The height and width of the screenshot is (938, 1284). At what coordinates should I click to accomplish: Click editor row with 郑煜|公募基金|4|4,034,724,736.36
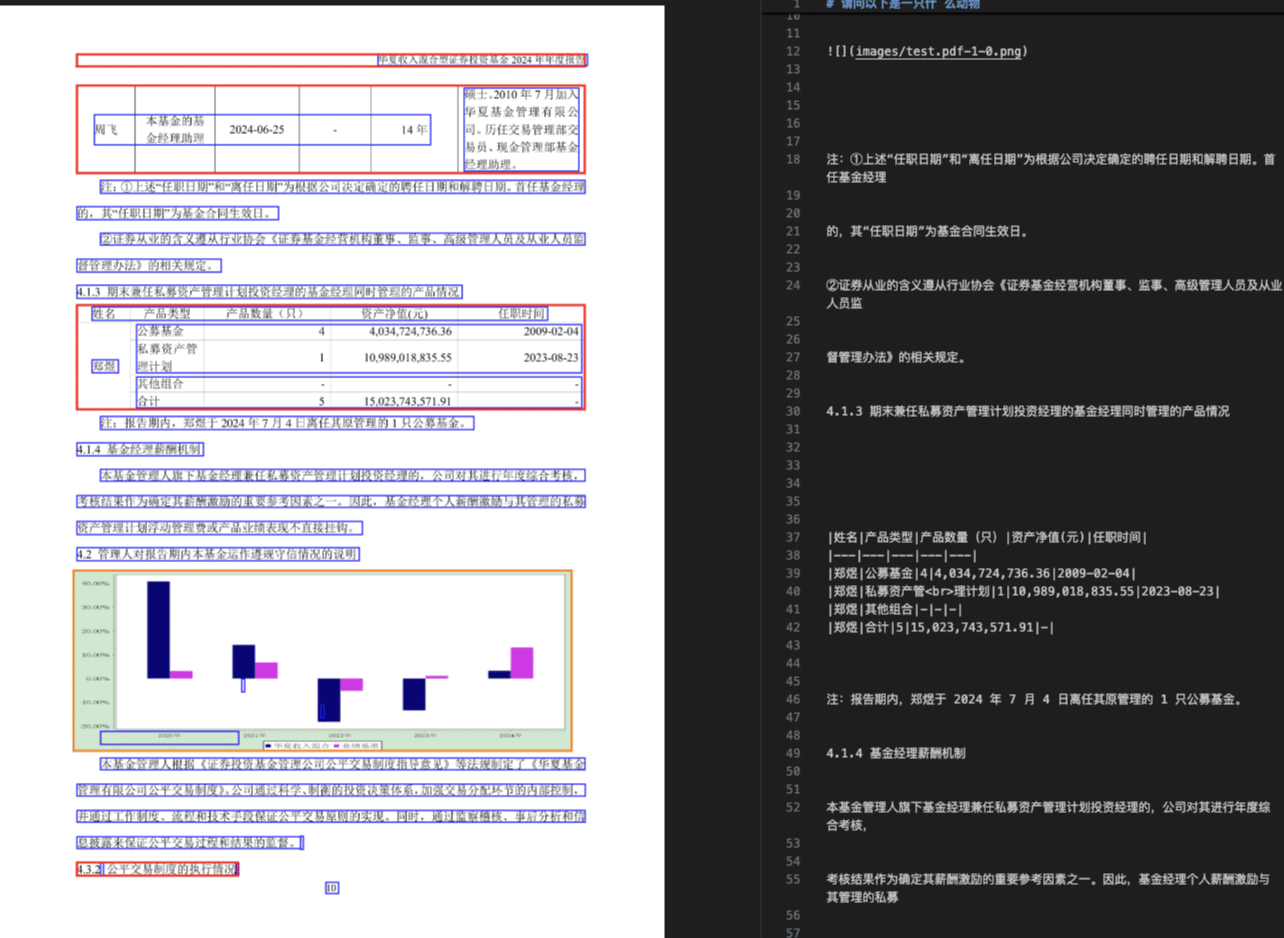pyautogui.click(x=981, y=573)
